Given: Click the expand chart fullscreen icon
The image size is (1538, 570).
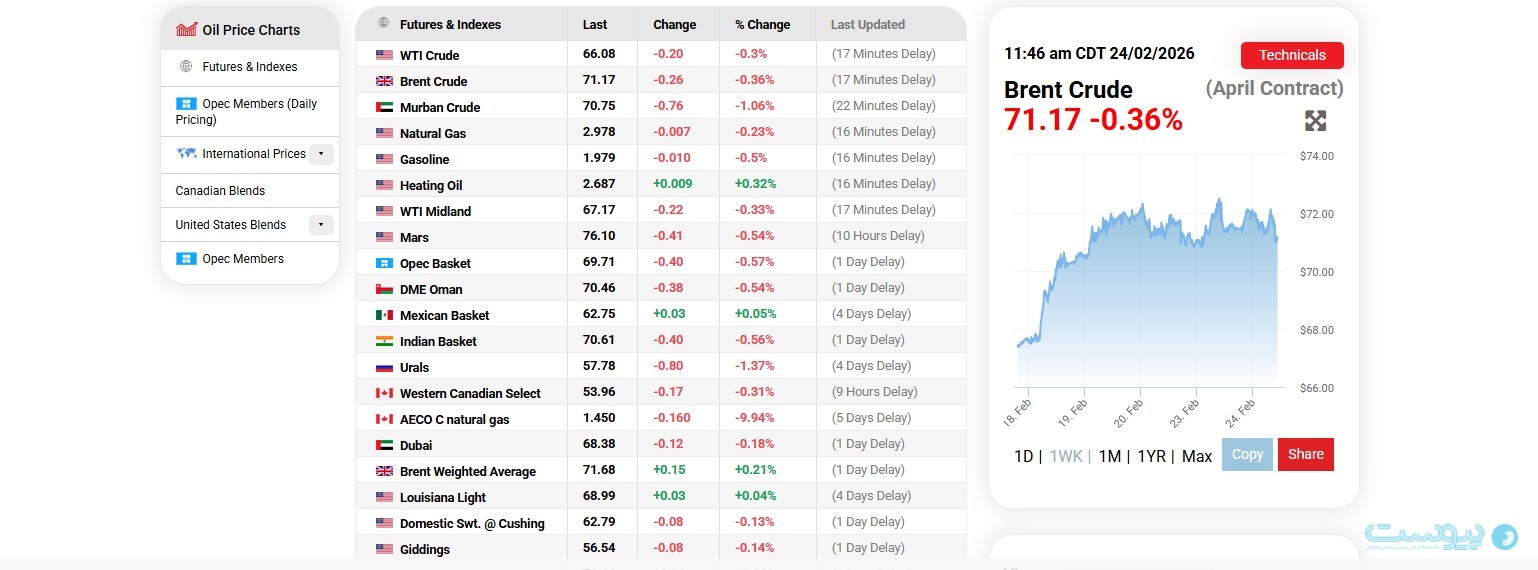Looking at the screenshot, I should 1315,121.
